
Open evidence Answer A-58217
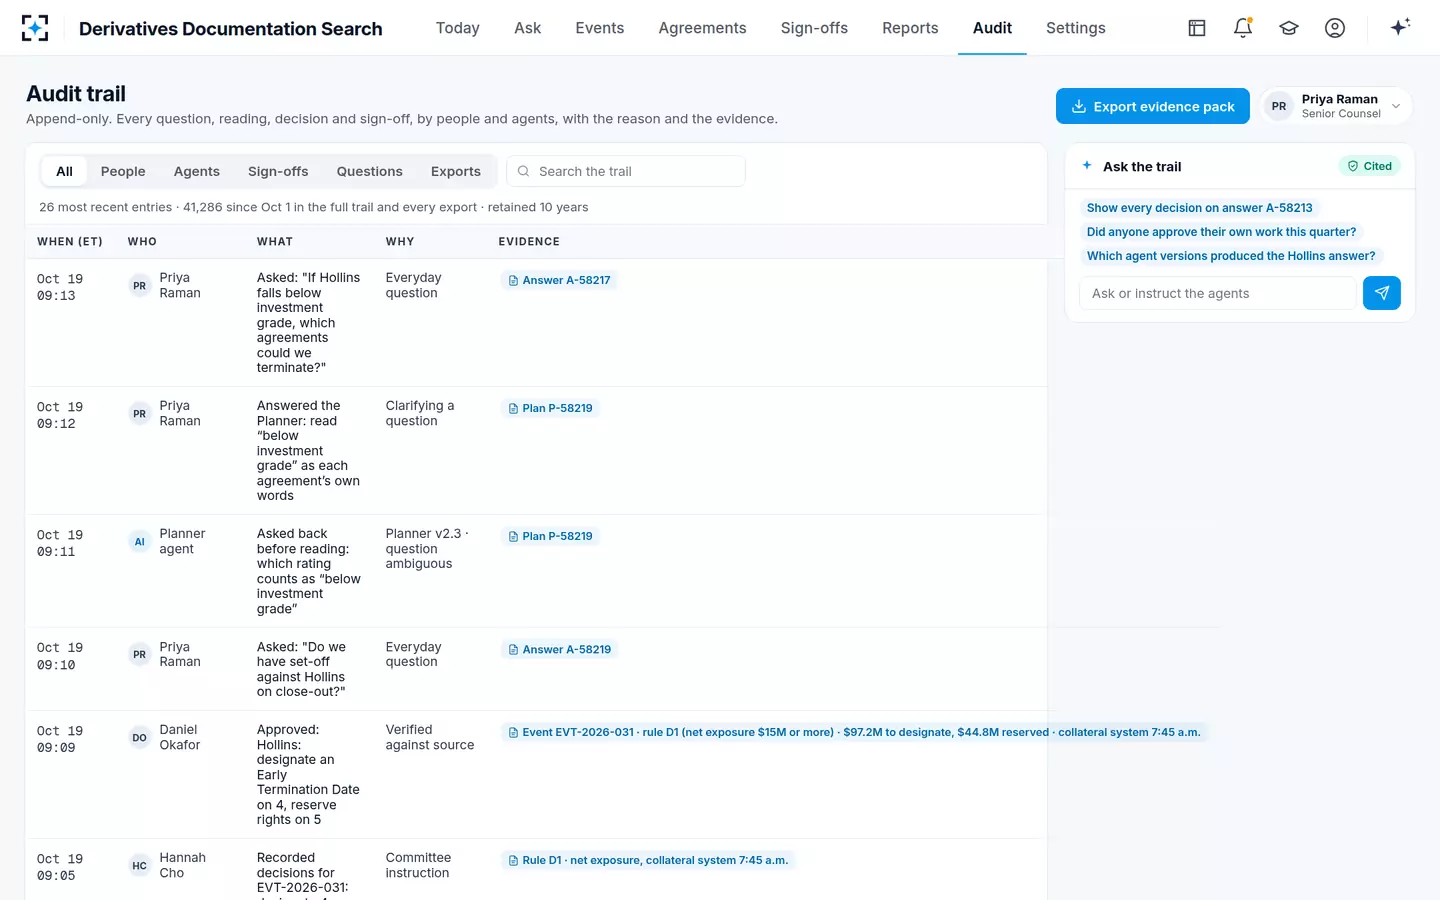click(559, 280)
